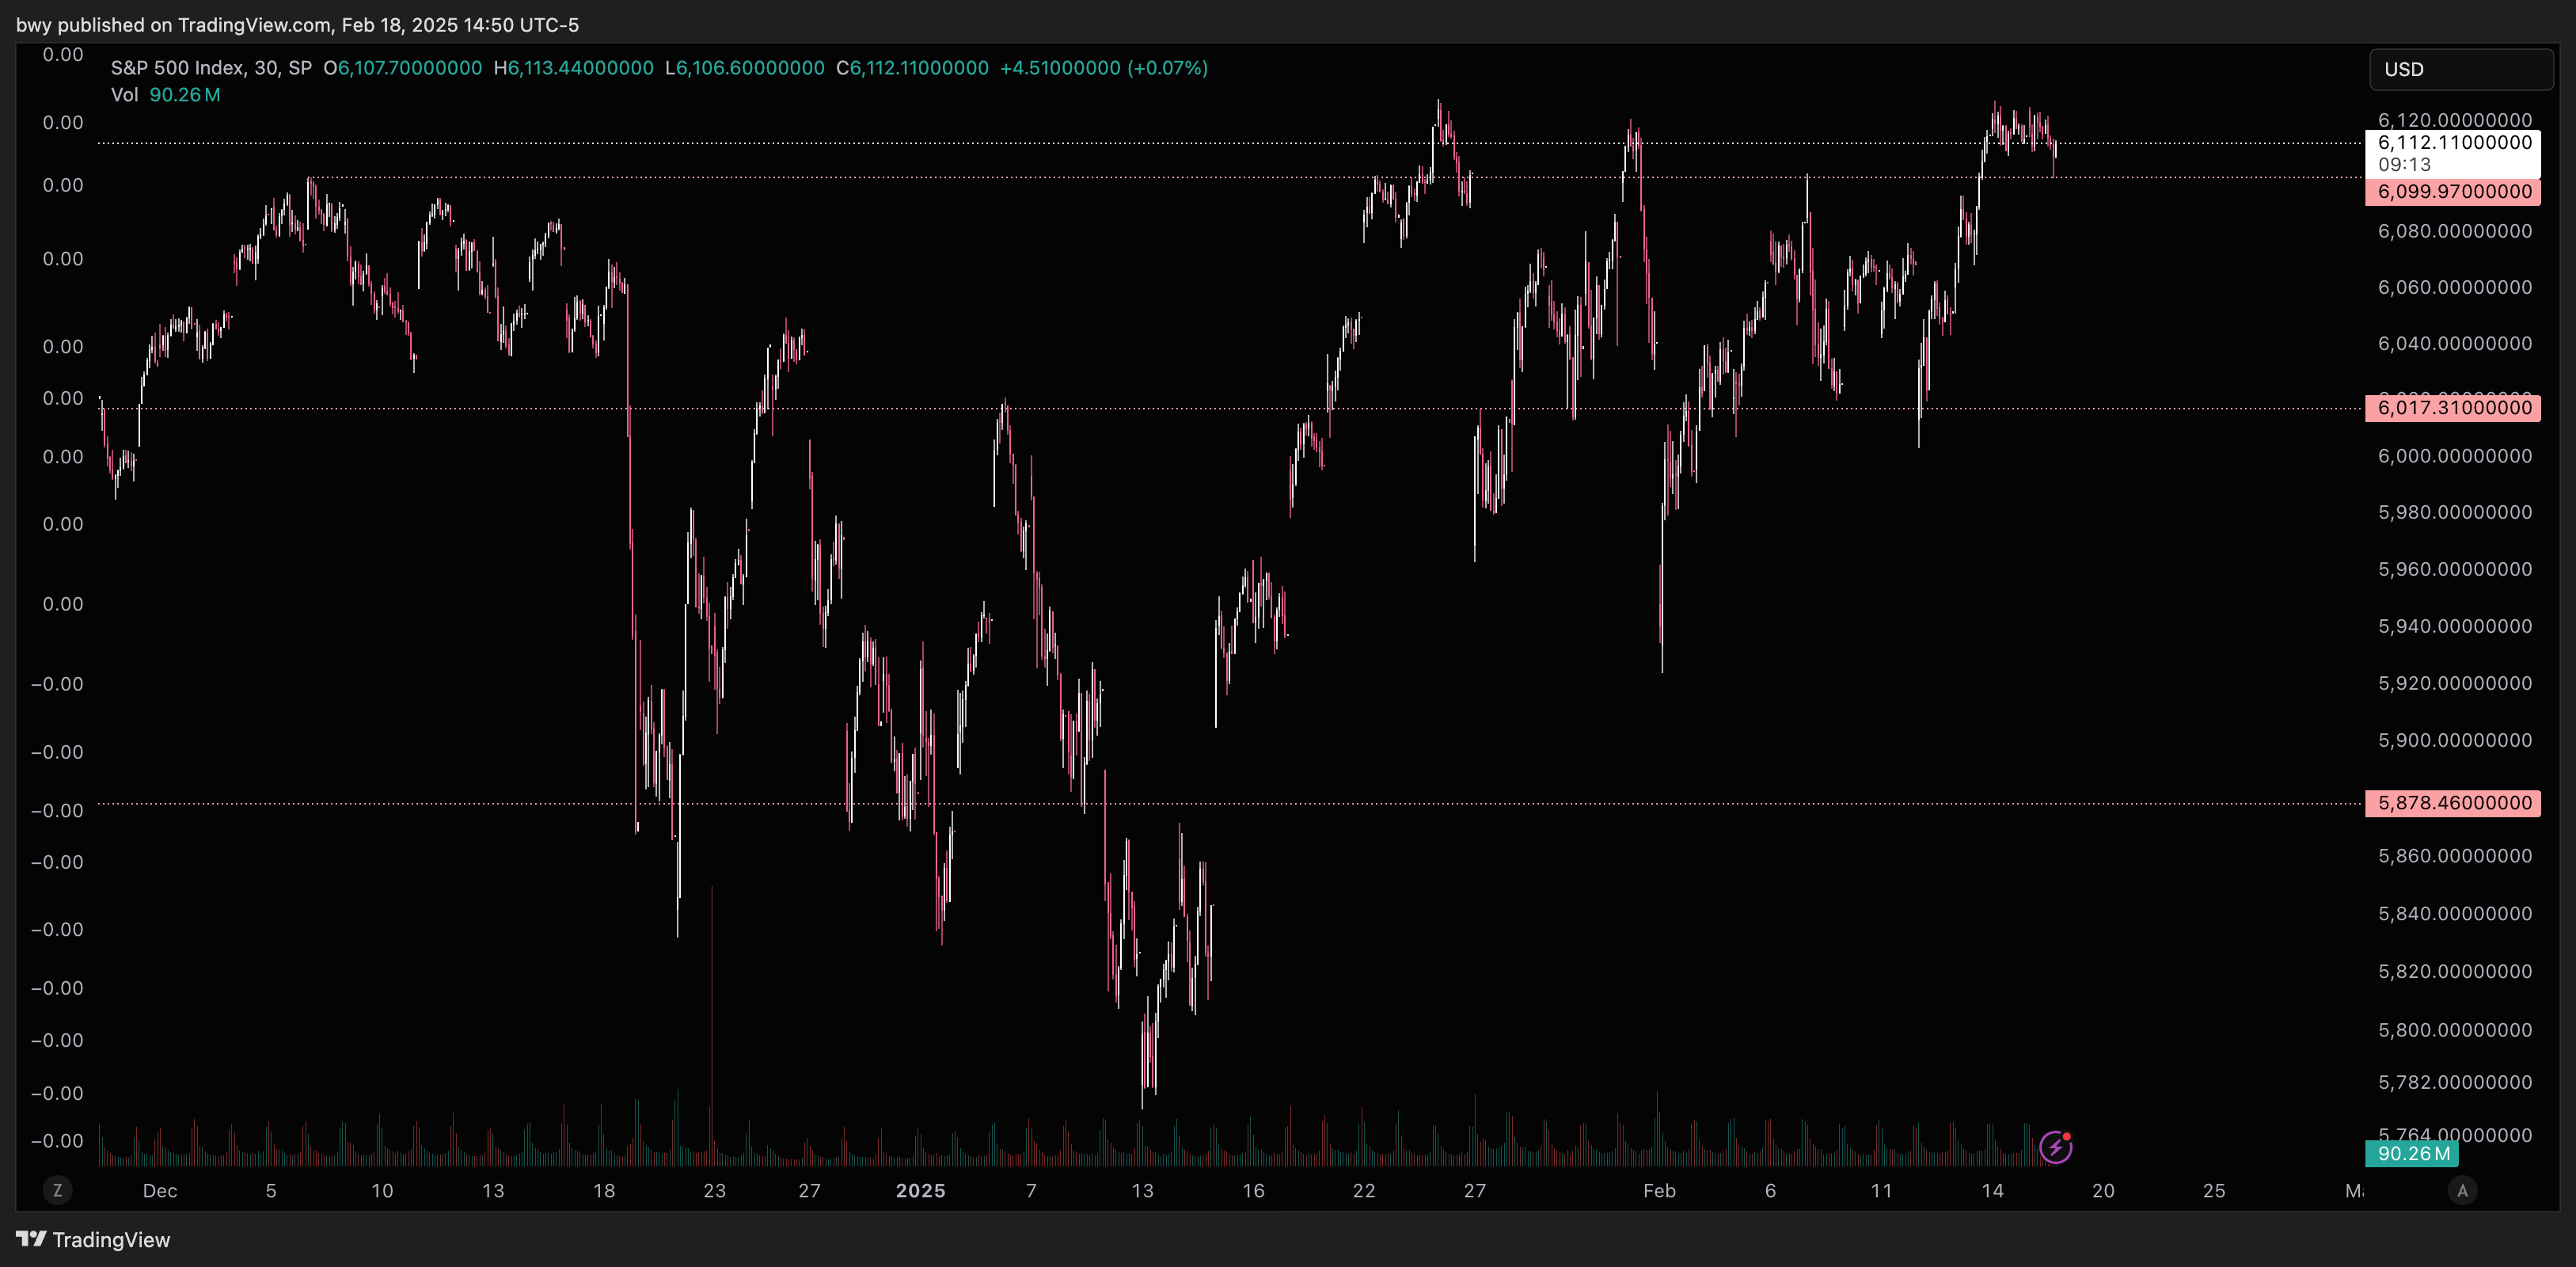The height and width of the screenshot is (1267, 2576).
Task: Select the 5,878.46000000 horizontal line label
Action: pos(2452,803)
